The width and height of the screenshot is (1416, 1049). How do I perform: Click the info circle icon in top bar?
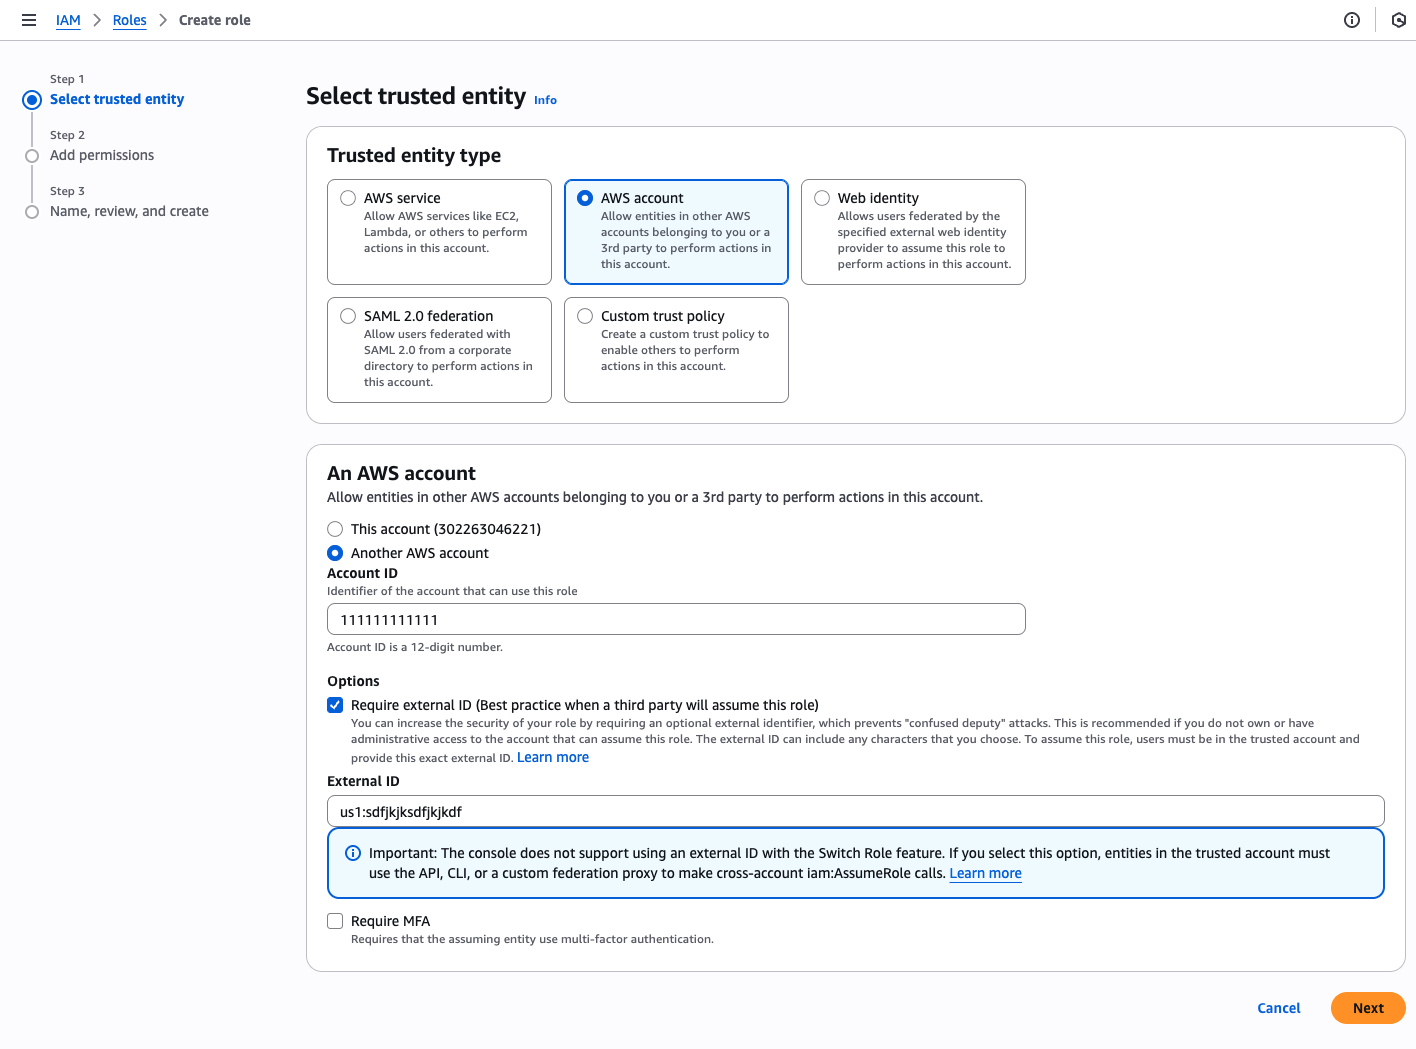tap(1352, 20)
